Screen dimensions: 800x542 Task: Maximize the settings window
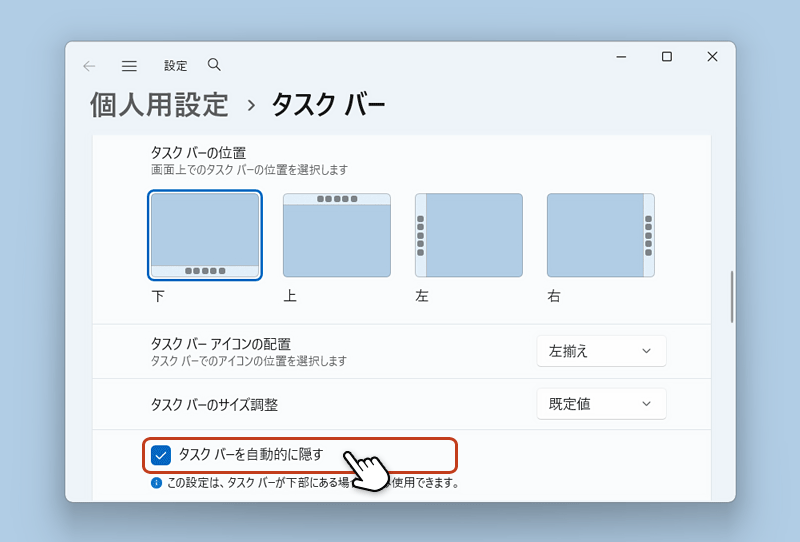667,57
